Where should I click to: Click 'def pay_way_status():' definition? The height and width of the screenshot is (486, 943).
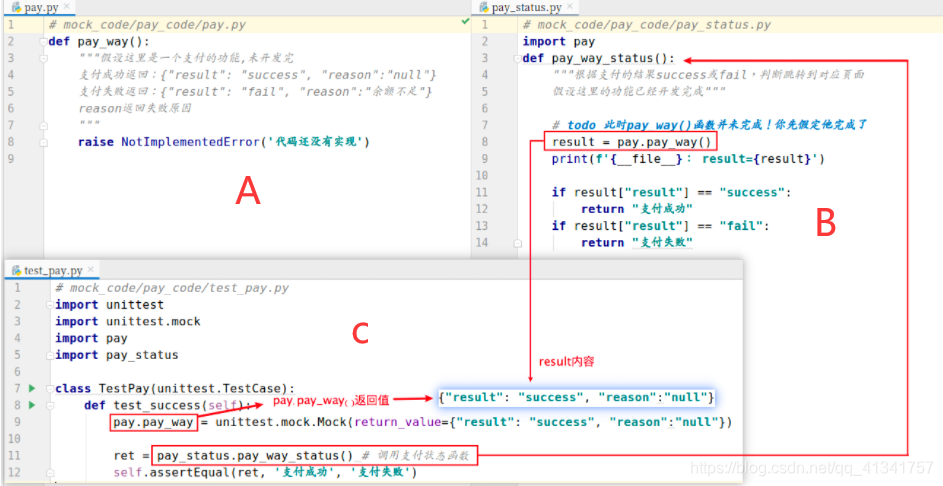point(599,58)
